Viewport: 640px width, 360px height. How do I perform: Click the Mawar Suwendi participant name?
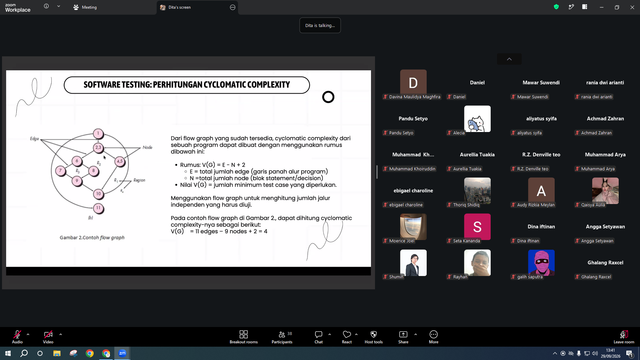(x=541, y=82)
